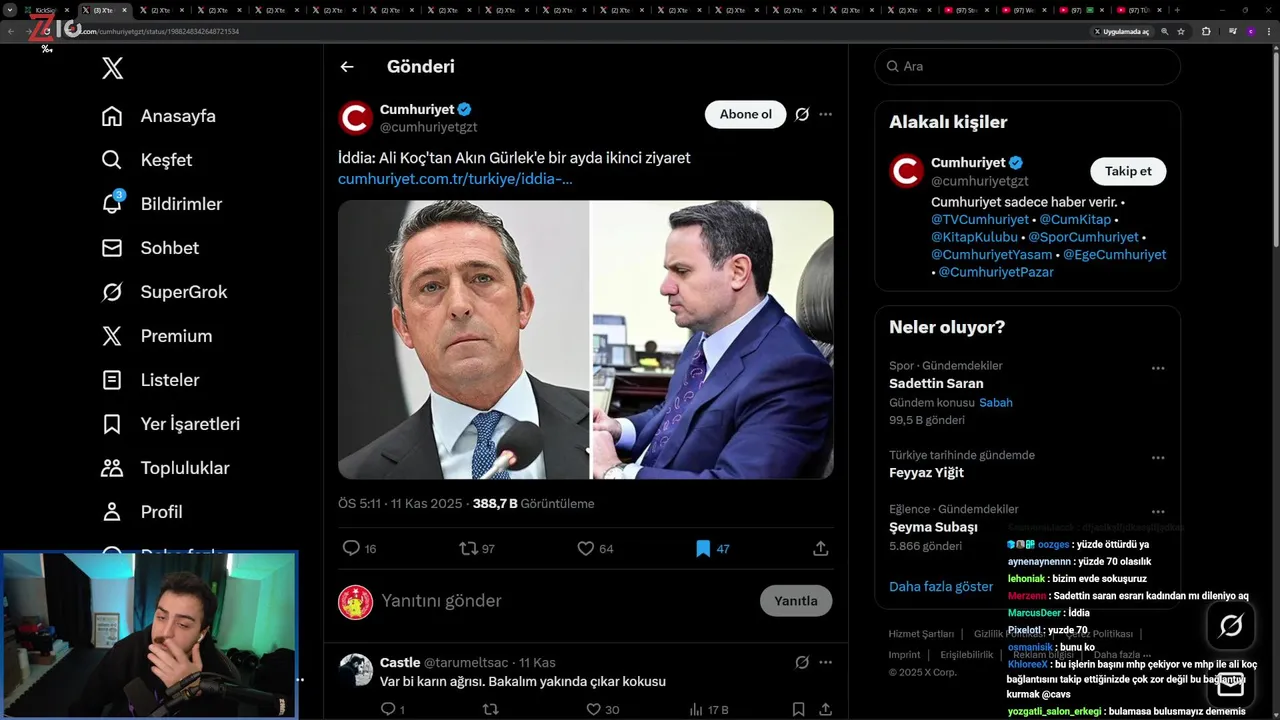
Task: Click the Abone ol button
Action: coord(745,114)
